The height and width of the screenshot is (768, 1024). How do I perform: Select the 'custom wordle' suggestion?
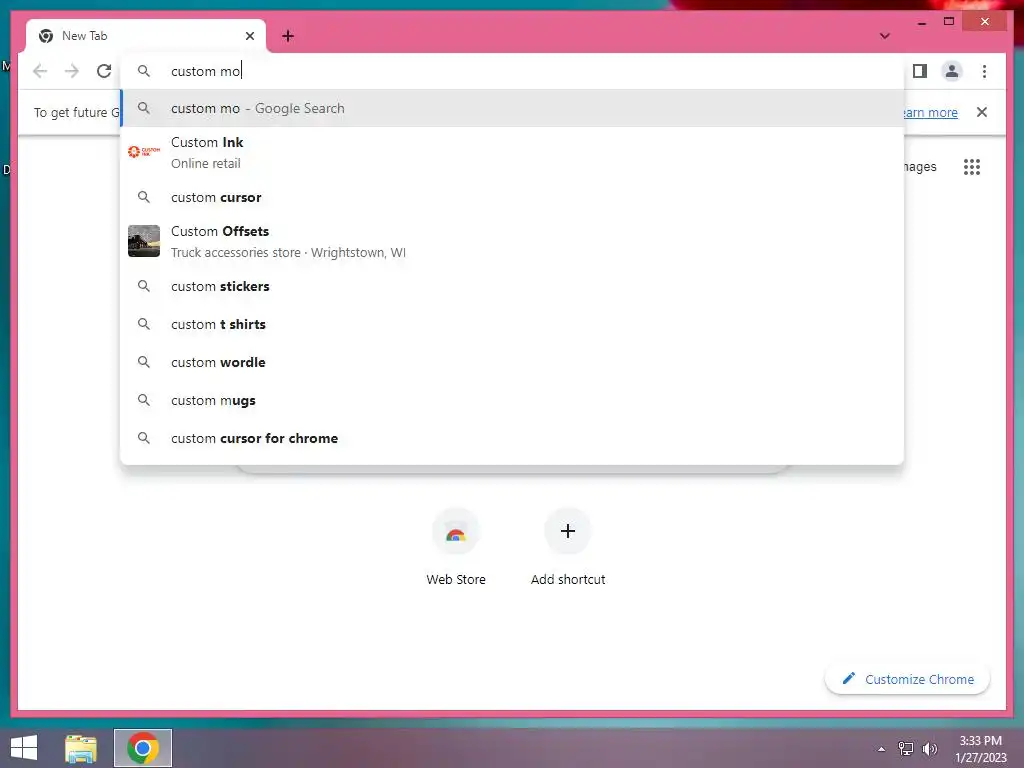512,362
